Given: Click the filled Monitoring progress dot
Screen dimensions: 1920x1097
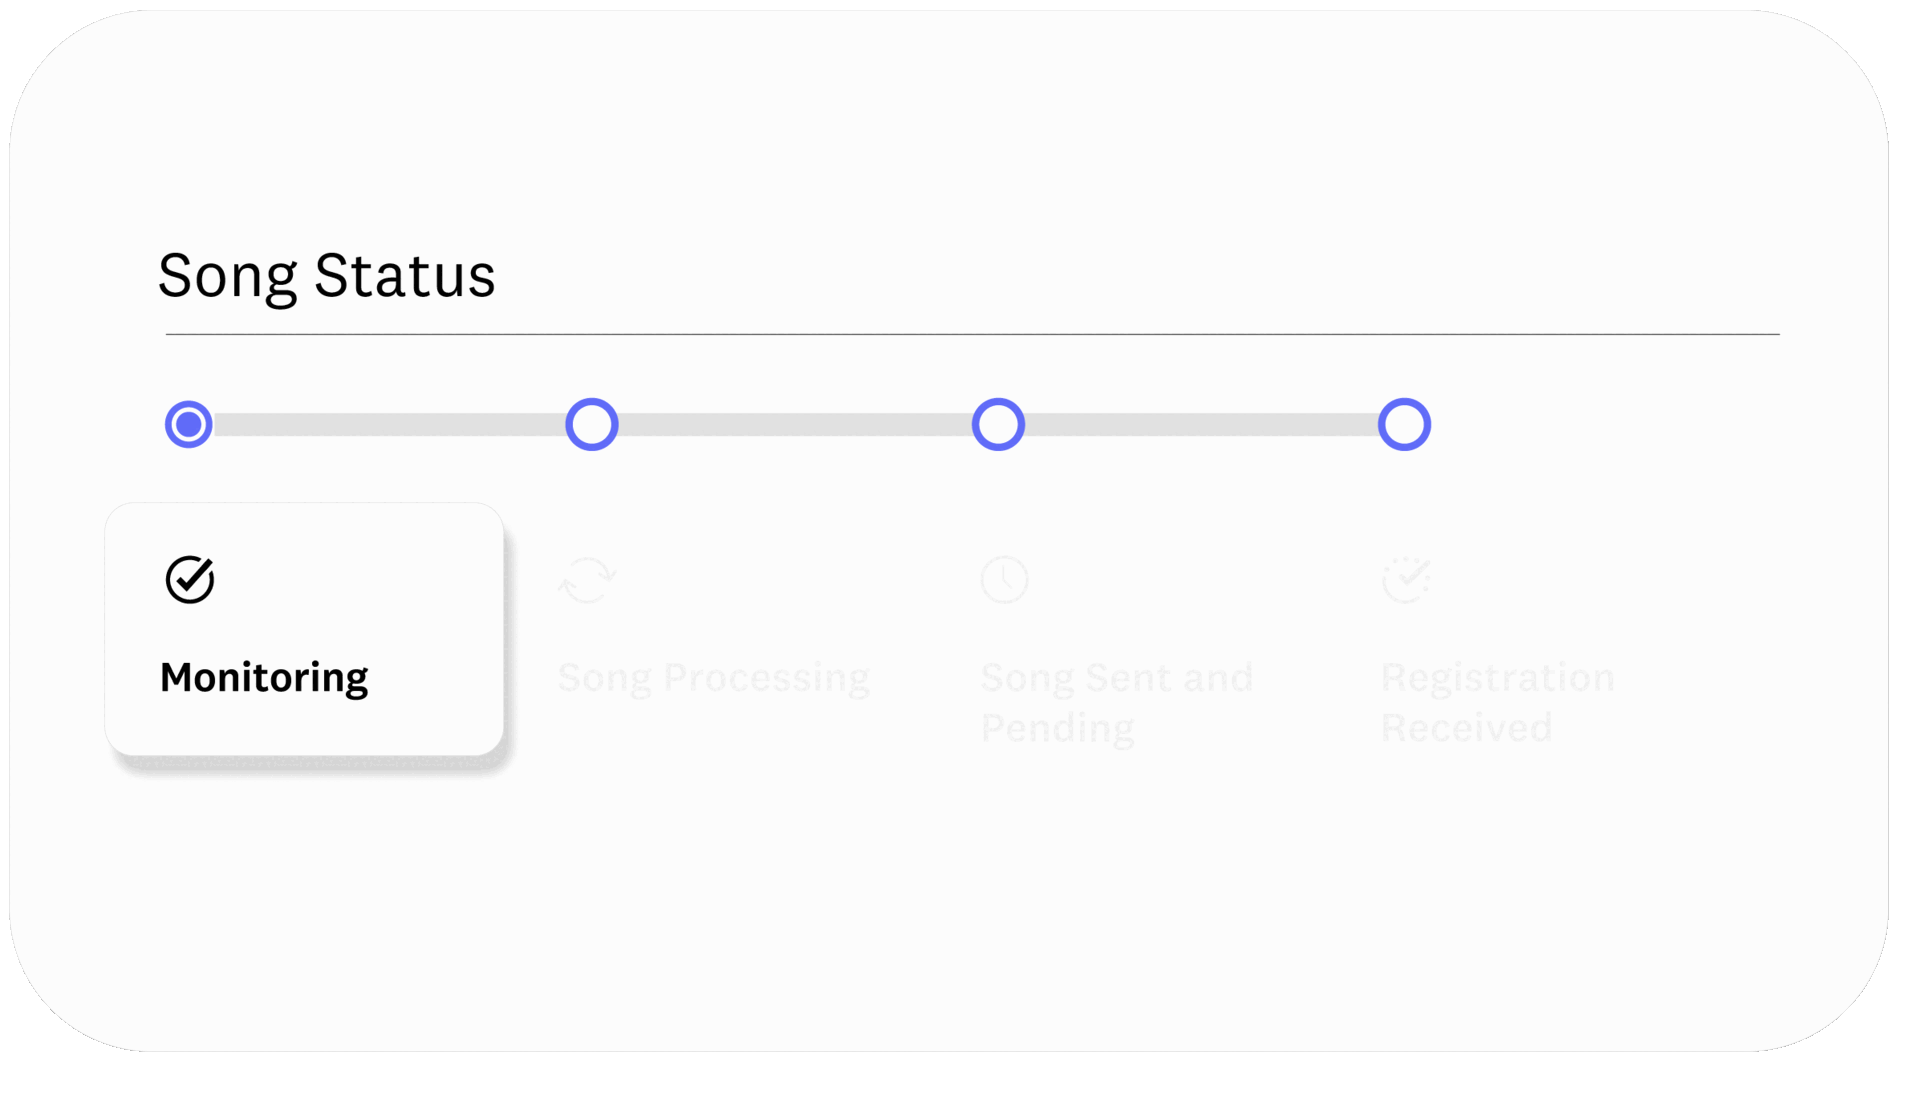Looking at the screenshot, I should (189, 423).
